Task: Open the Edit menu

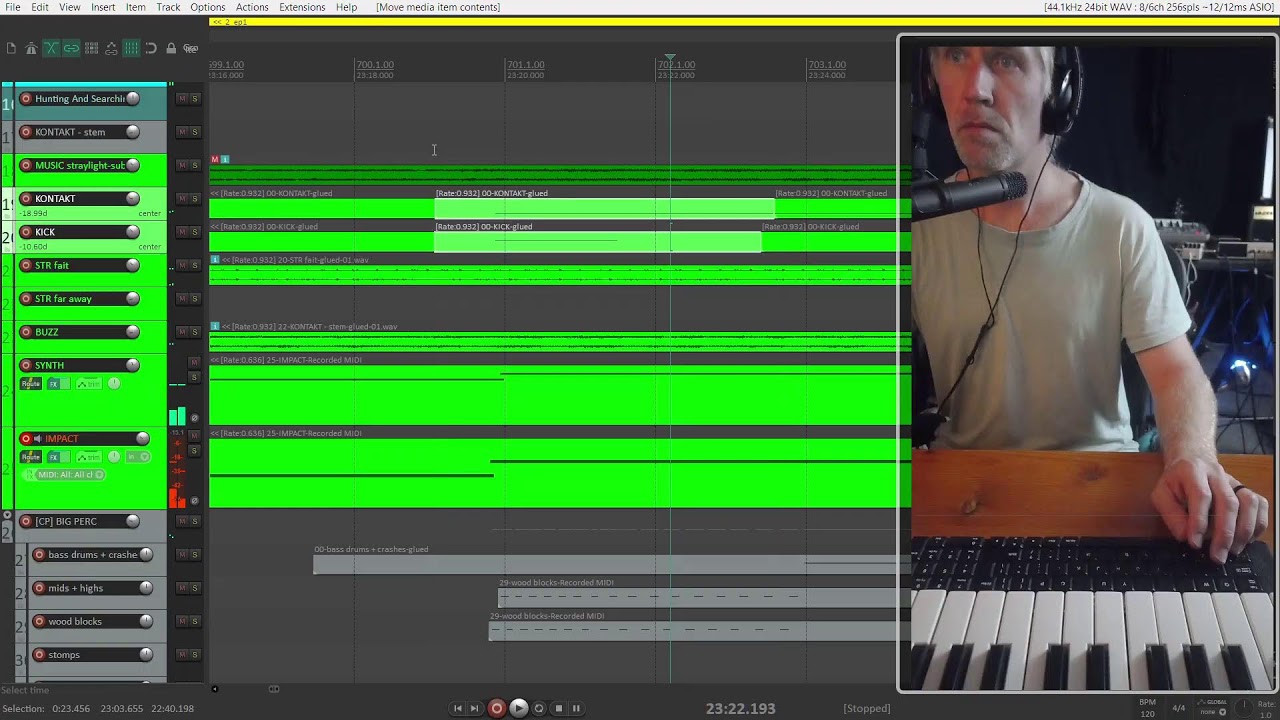Action: coord(40,7)
